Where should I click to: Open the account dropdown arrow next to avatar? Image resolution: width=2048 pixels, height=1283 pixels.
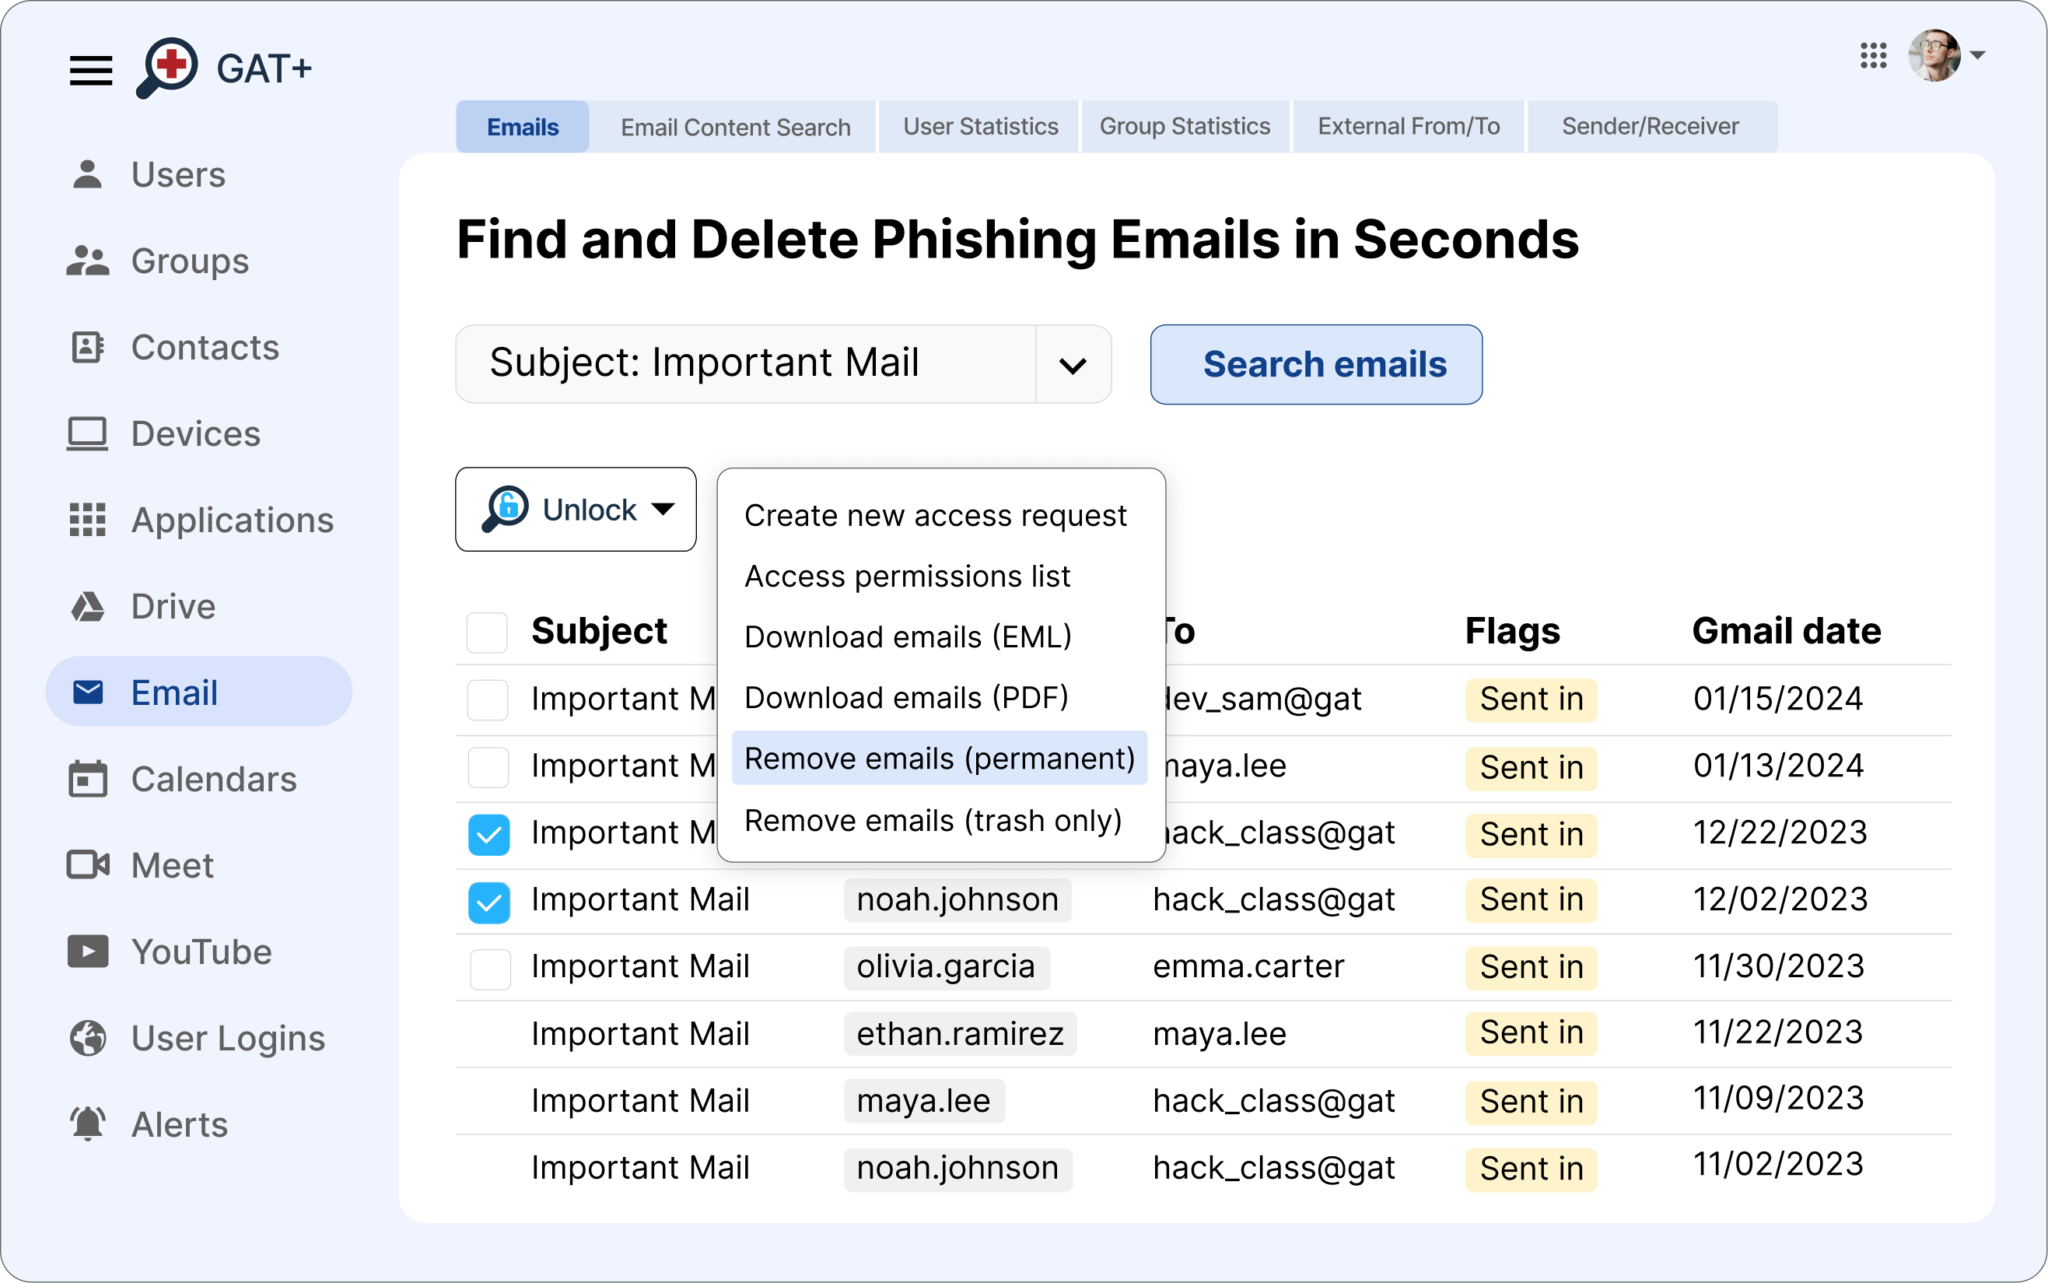point(1977,55)
